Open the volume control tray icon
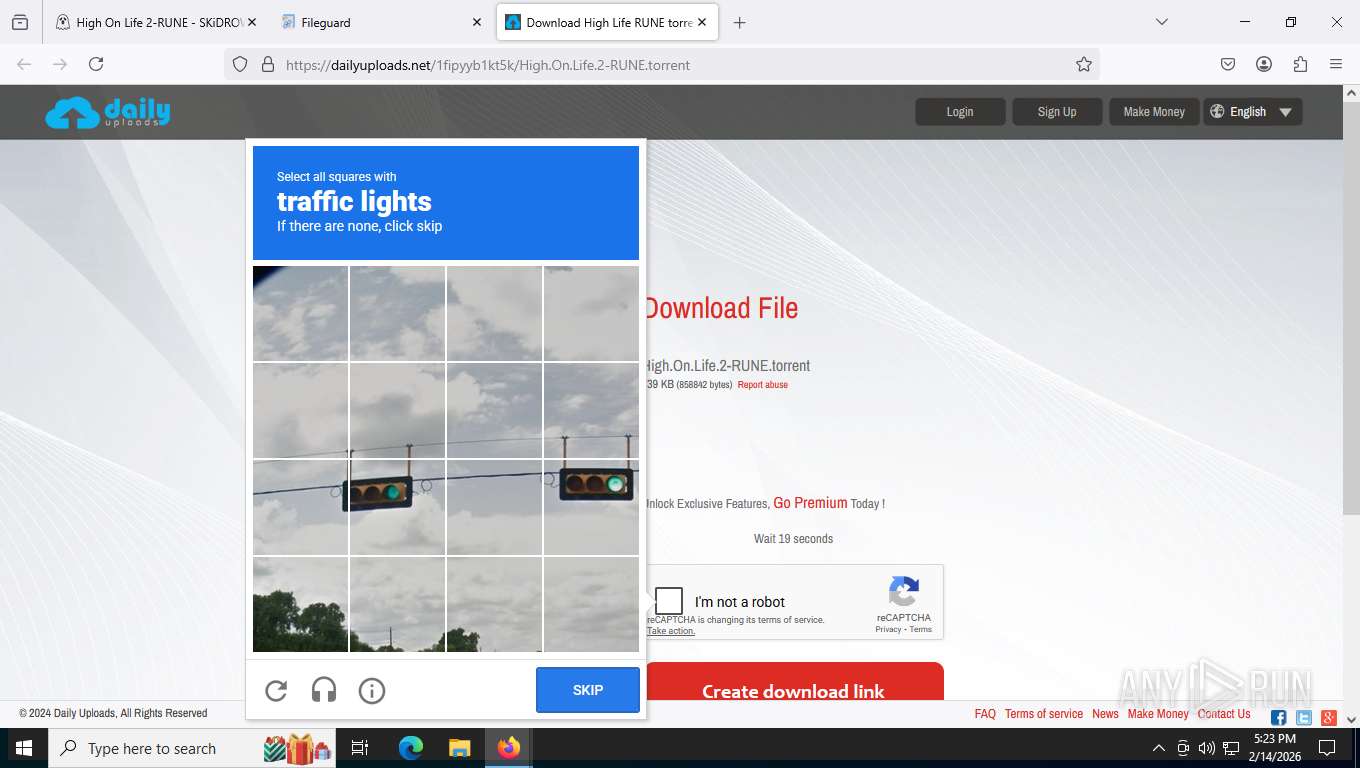The image size is (1360, 768). click(x=1206, y=748)
